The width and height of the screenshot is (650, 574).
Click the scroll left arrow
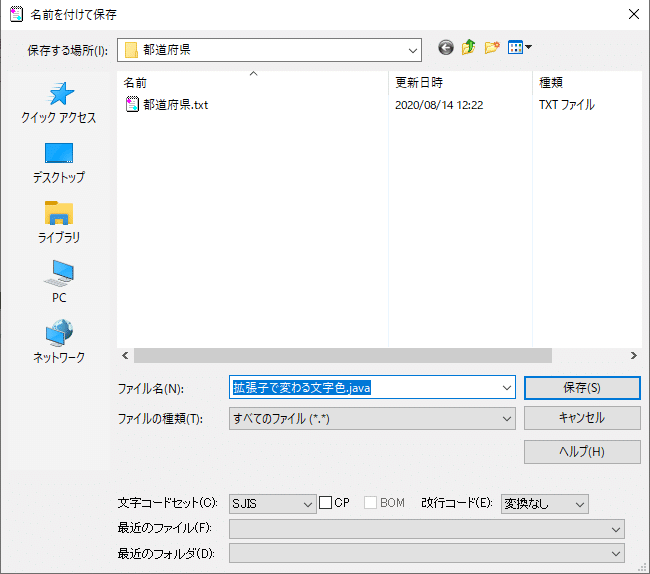pyautogui.click(x=125, y=356)
